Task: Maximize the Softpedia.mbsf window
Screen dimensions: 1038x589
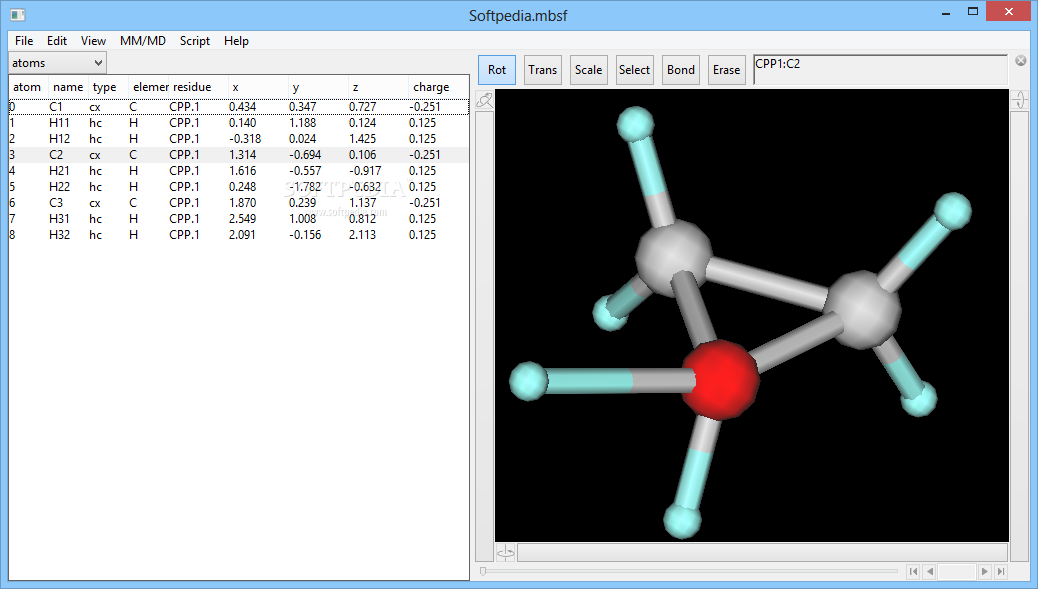Action: pos(972,12)
